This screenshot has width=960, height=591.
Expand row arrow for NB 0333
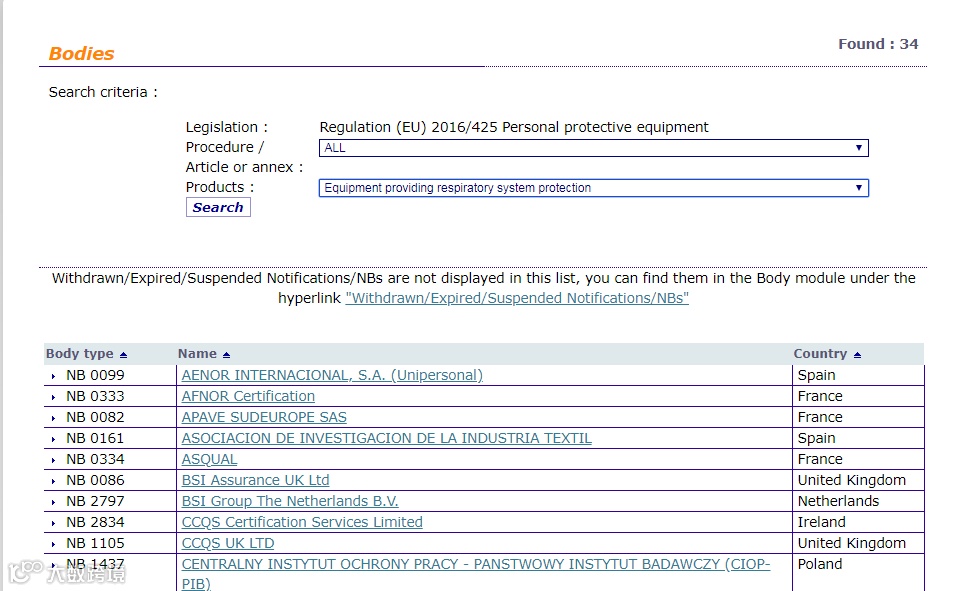pyautogui.click(x=54, y=397)
